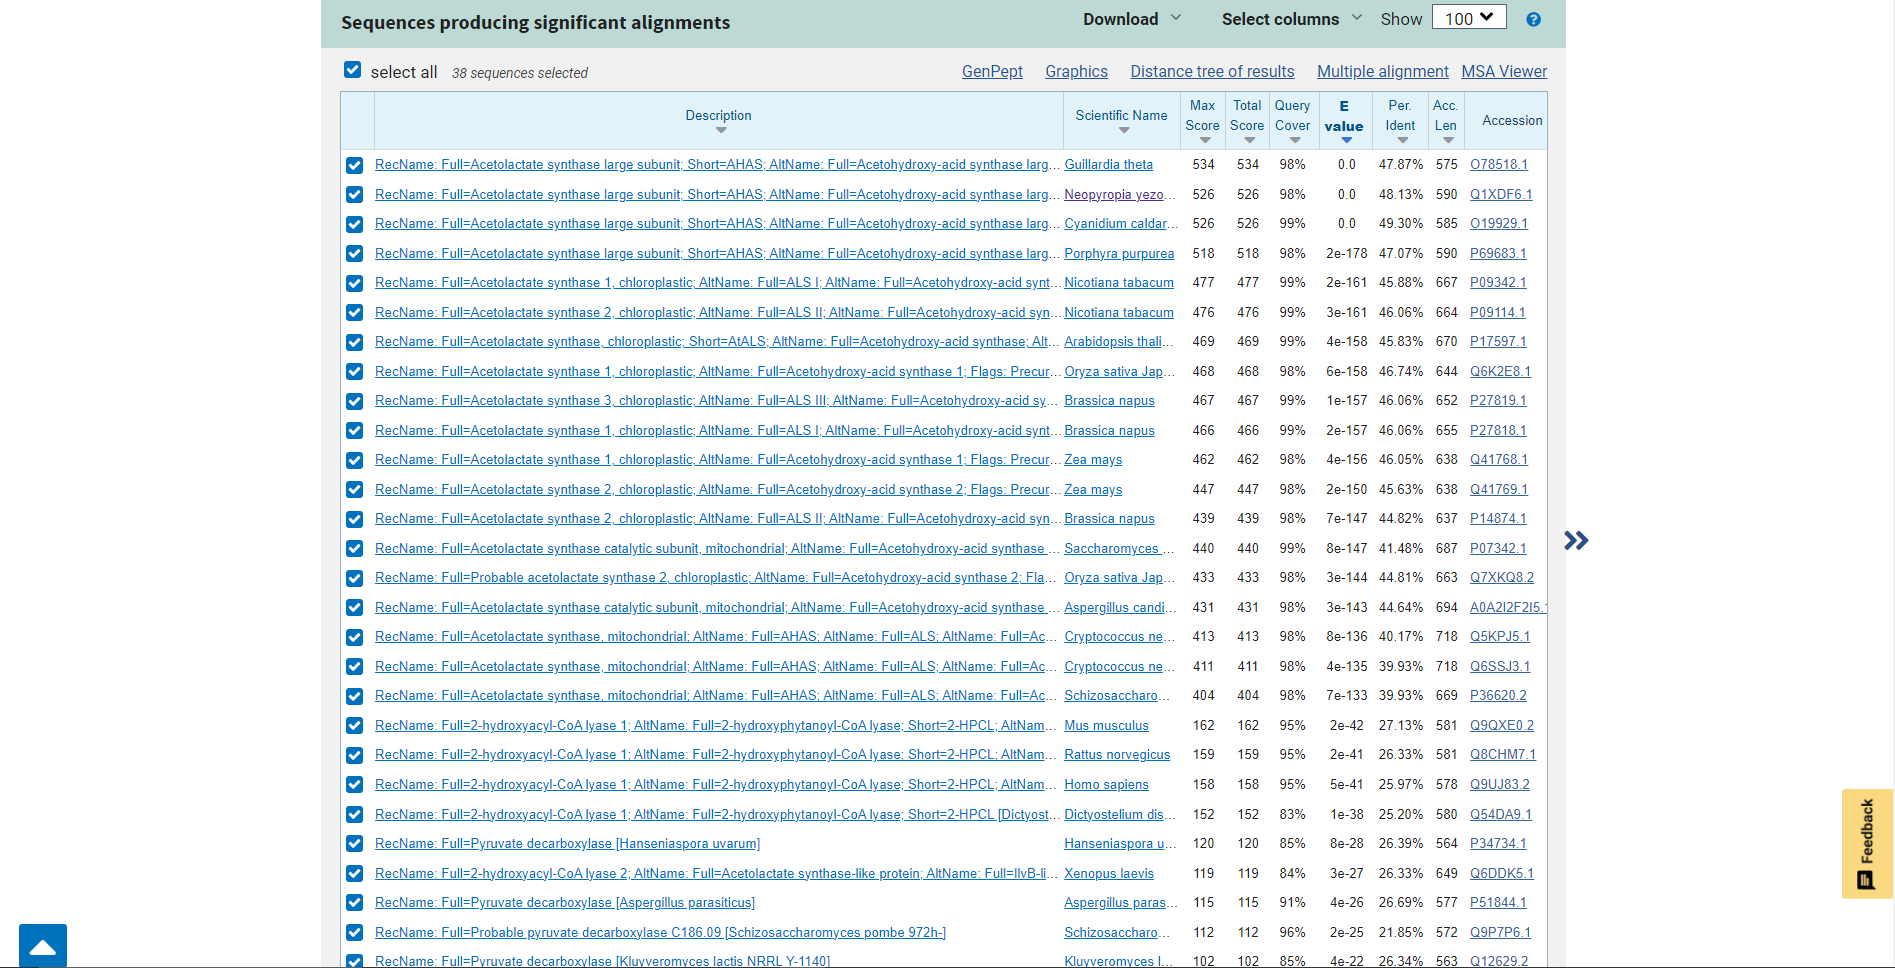Viewport: 1895px width, 968px height.
Task: Sort by Scientific Name column arrow
Action: tap(1124, 130)
